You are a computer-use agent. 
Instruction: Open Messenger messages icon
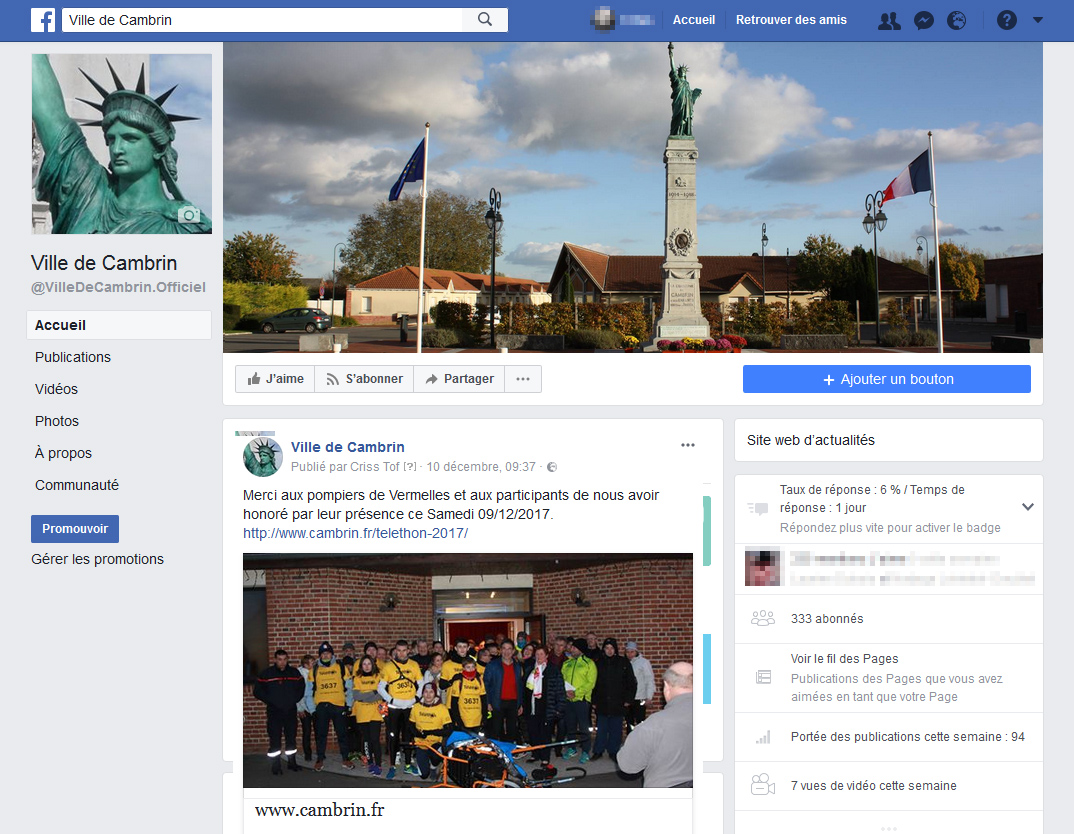click(923, 21)
